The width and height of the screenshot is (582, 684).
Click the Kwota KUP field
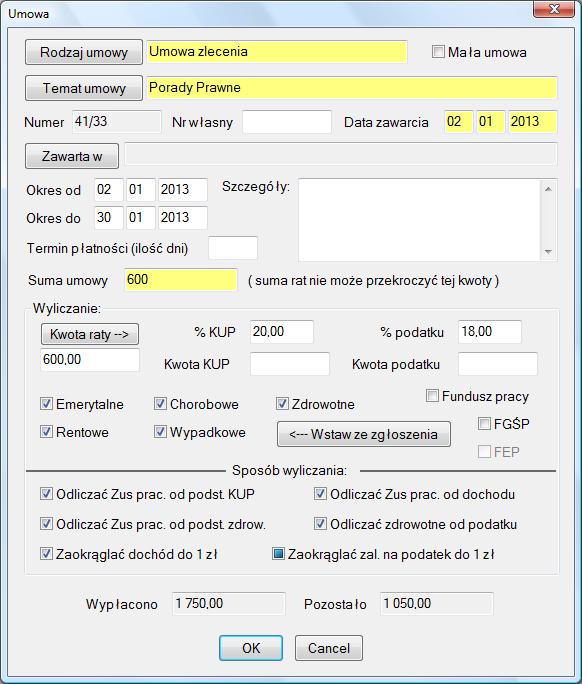click(x=290, y=364)
